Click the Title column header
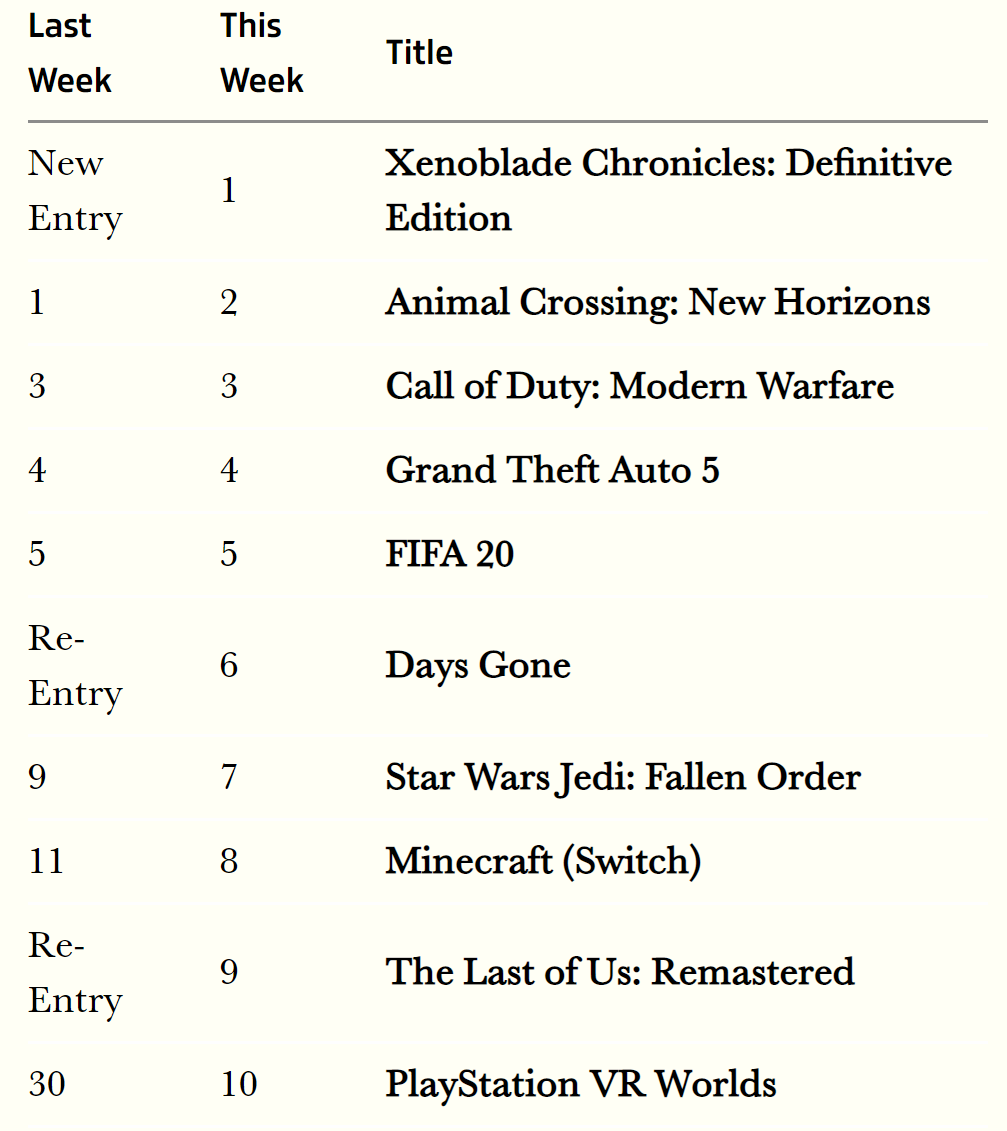Image resolution: width=1007 pixels, height=1131 pixels. click(419, 53)
